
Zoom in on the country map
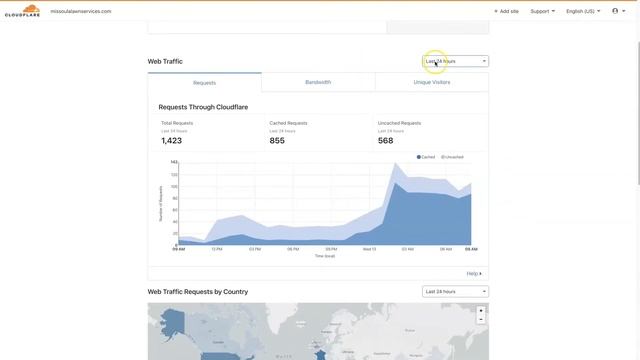481,311
